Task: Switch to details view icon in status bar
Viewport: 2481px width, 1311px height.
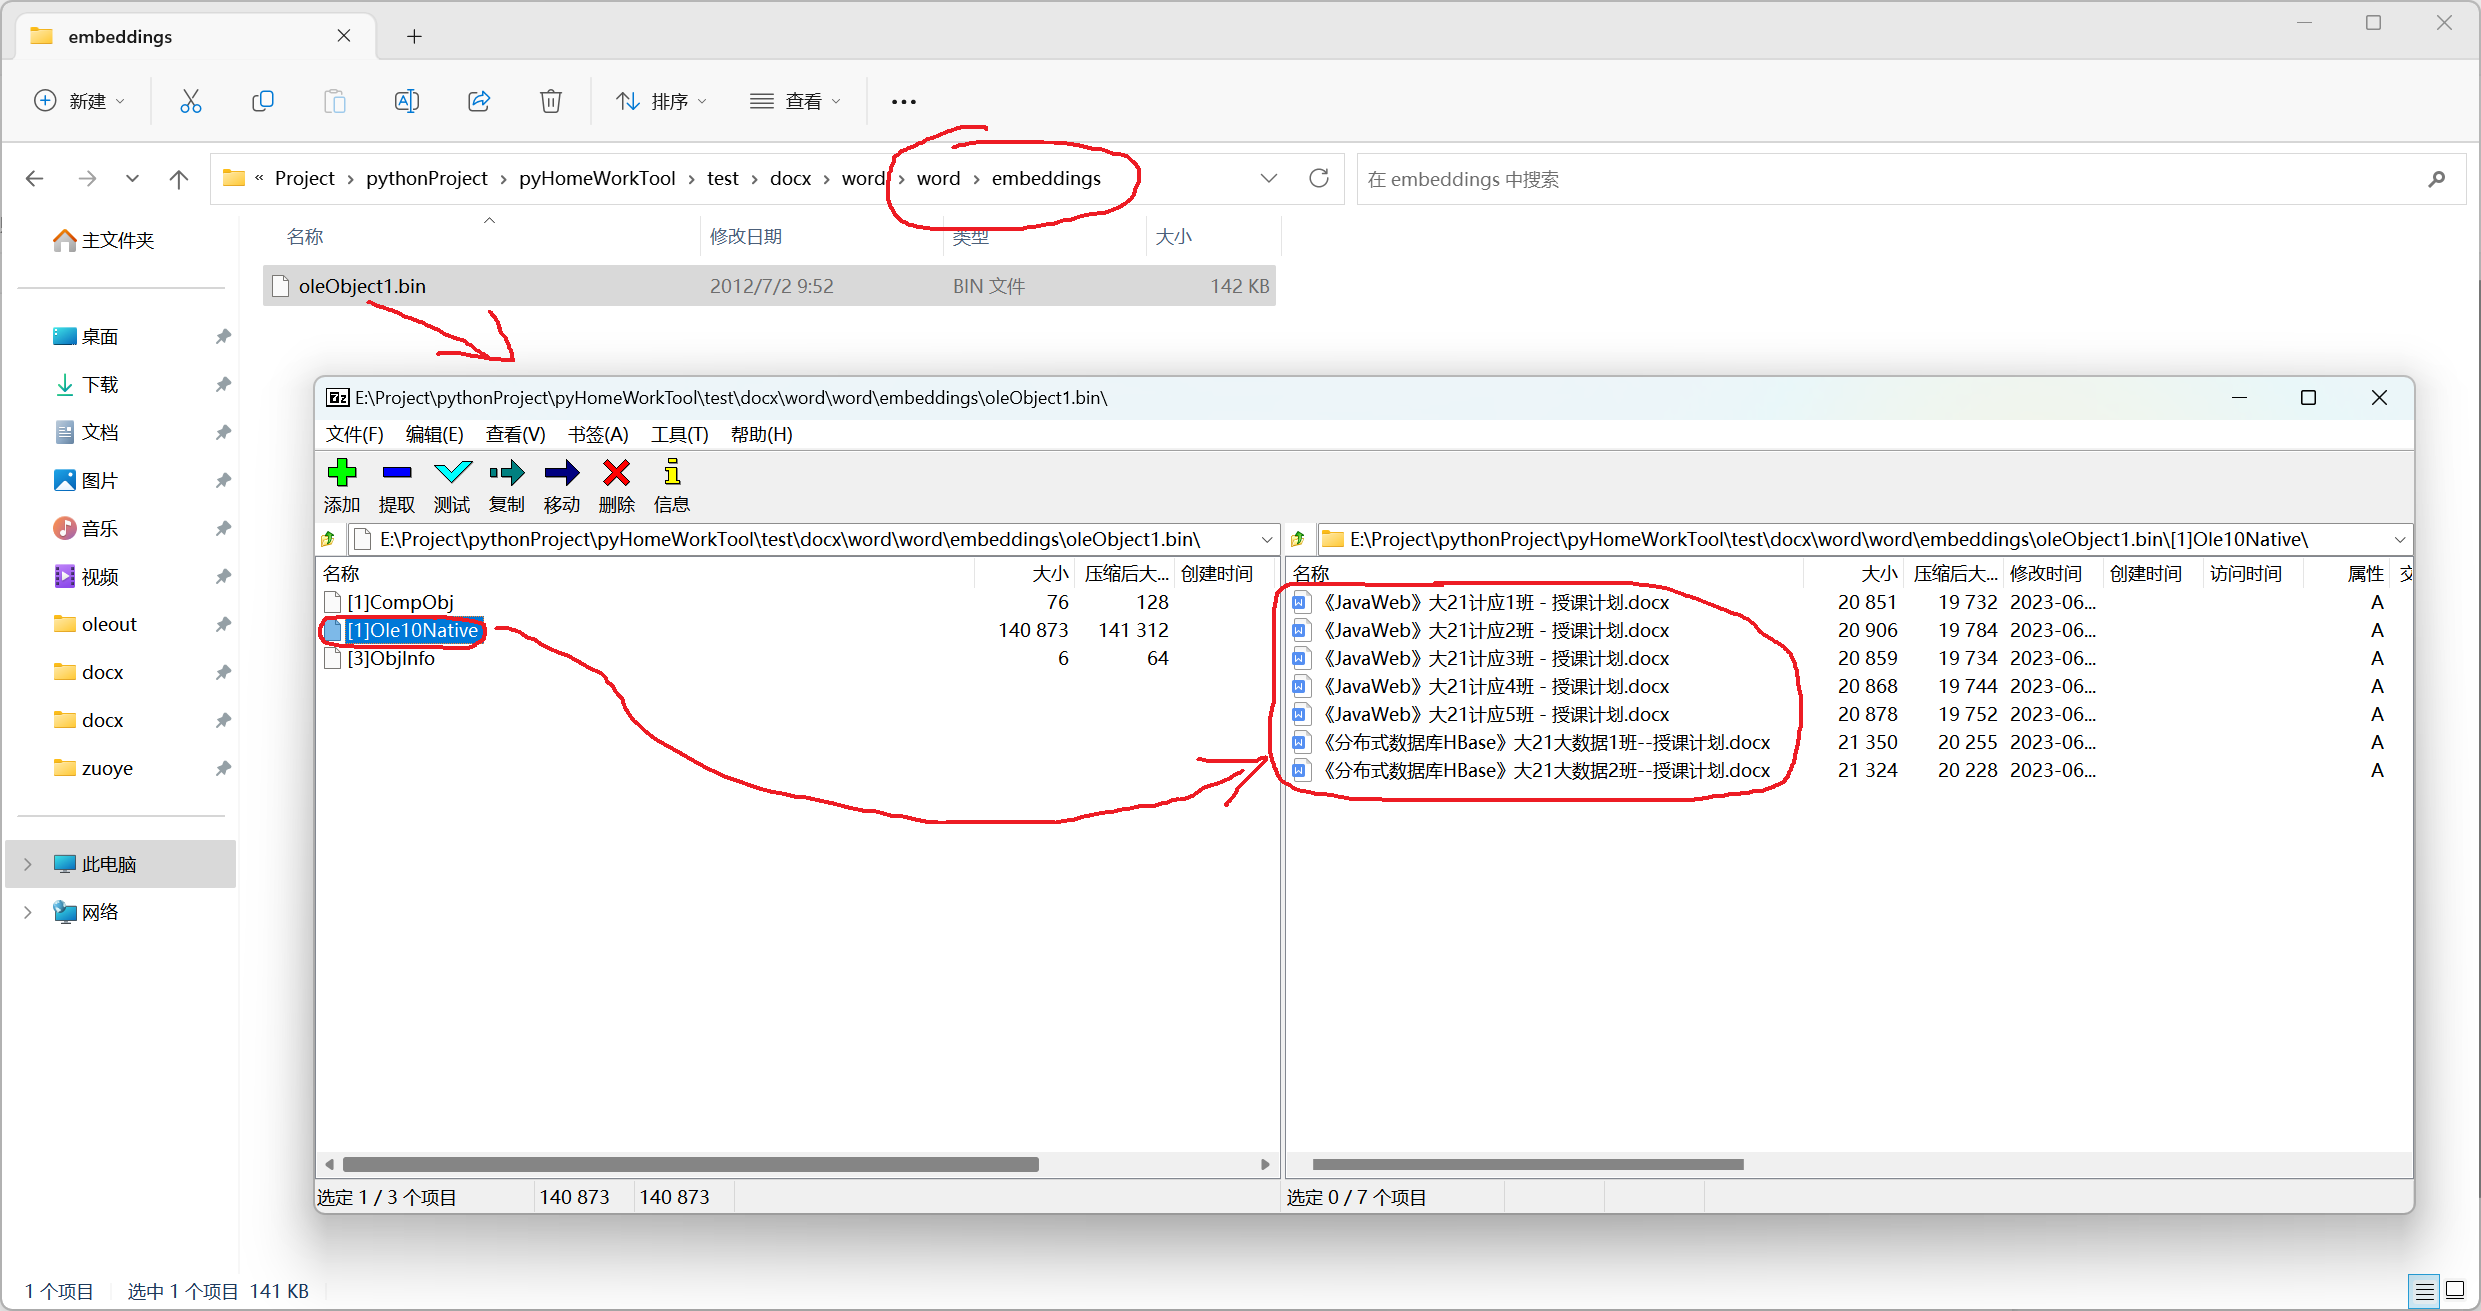Action: coord(2424,1290)
